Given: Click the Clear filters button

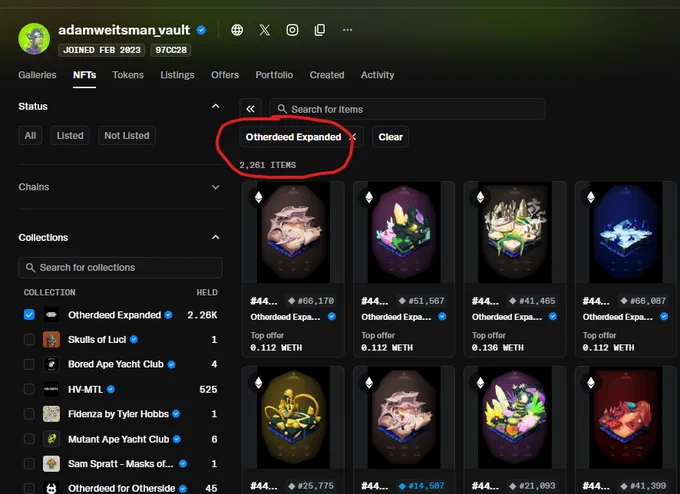Looking at the screenshot, I should tap(390, 137).
